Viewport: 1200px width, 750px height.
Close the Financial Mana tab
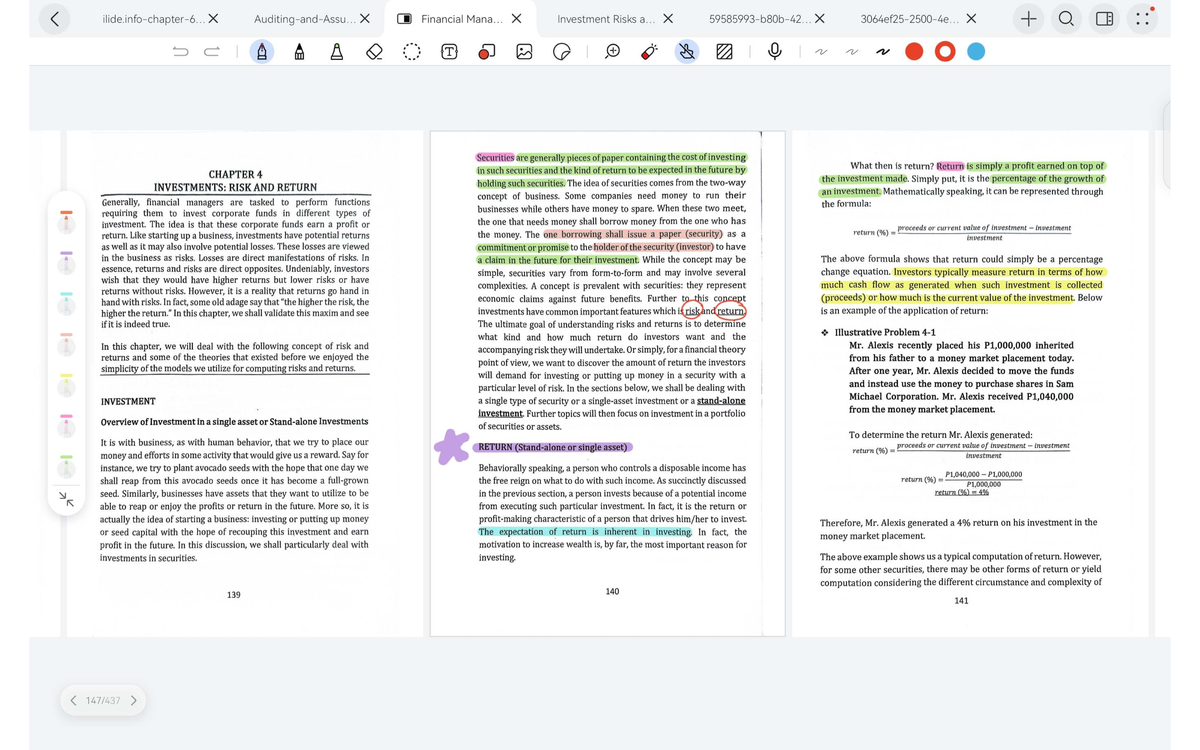pyautogui.click(x=516, y=19)
